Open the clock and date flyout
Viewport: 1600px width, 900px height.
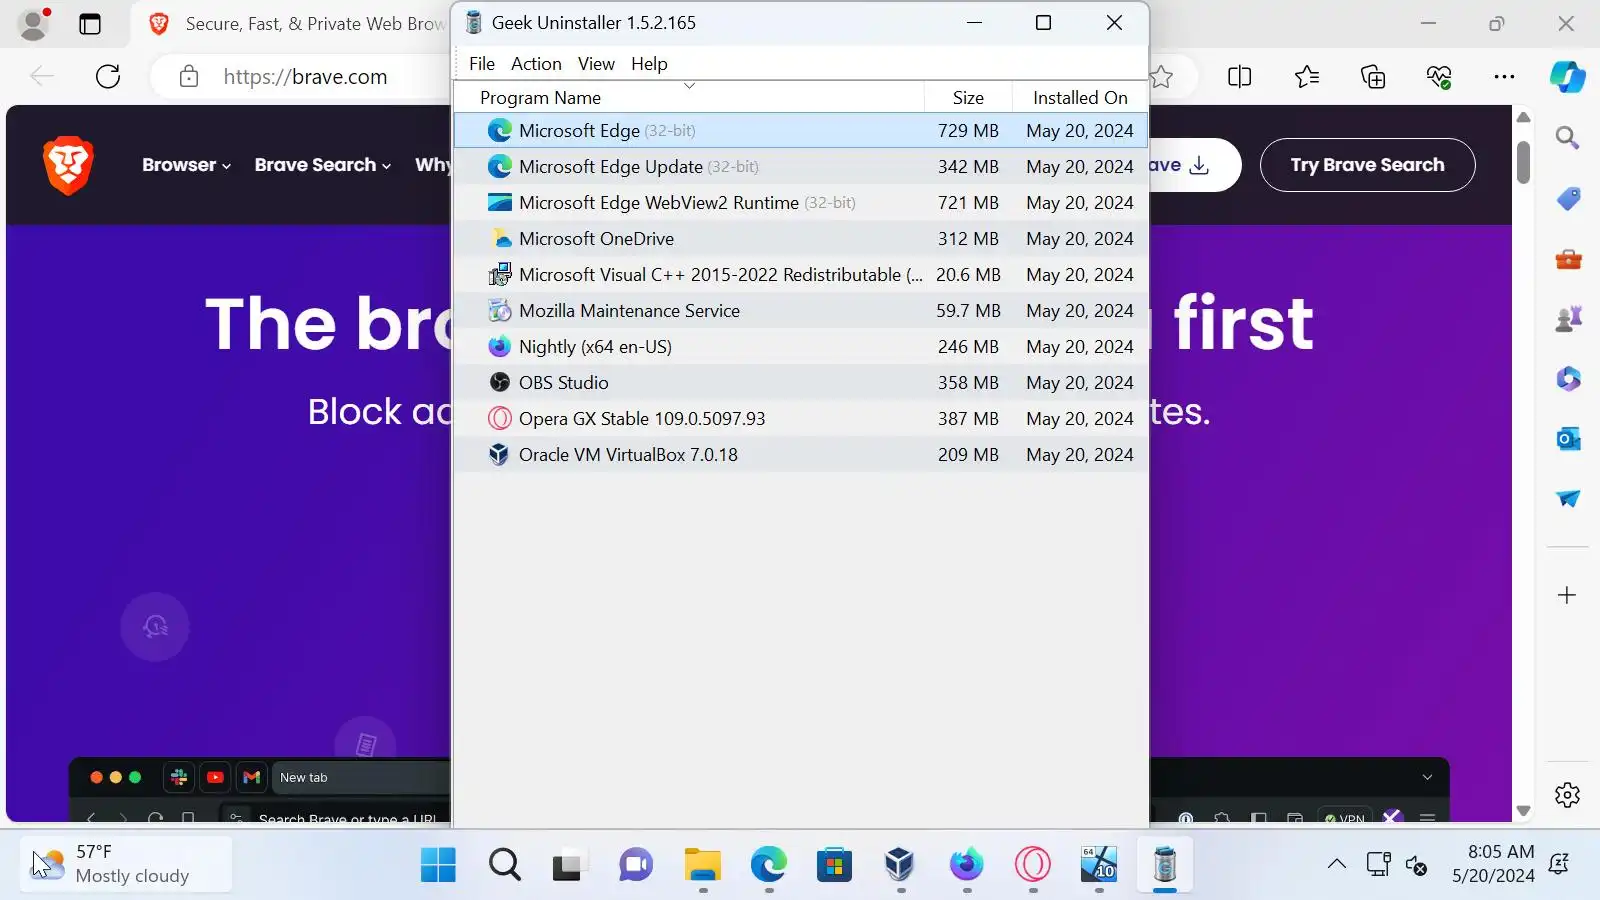(x=1493, y=865)
